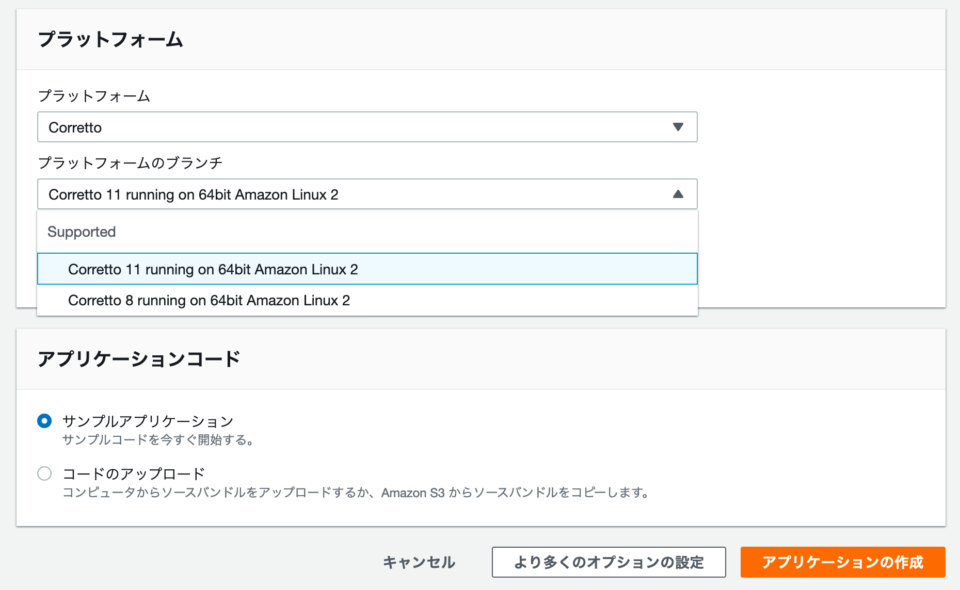Click the blue radio indicator next to サンプルアプリケーション
This screenshot has height=590, width=960.
43,422
